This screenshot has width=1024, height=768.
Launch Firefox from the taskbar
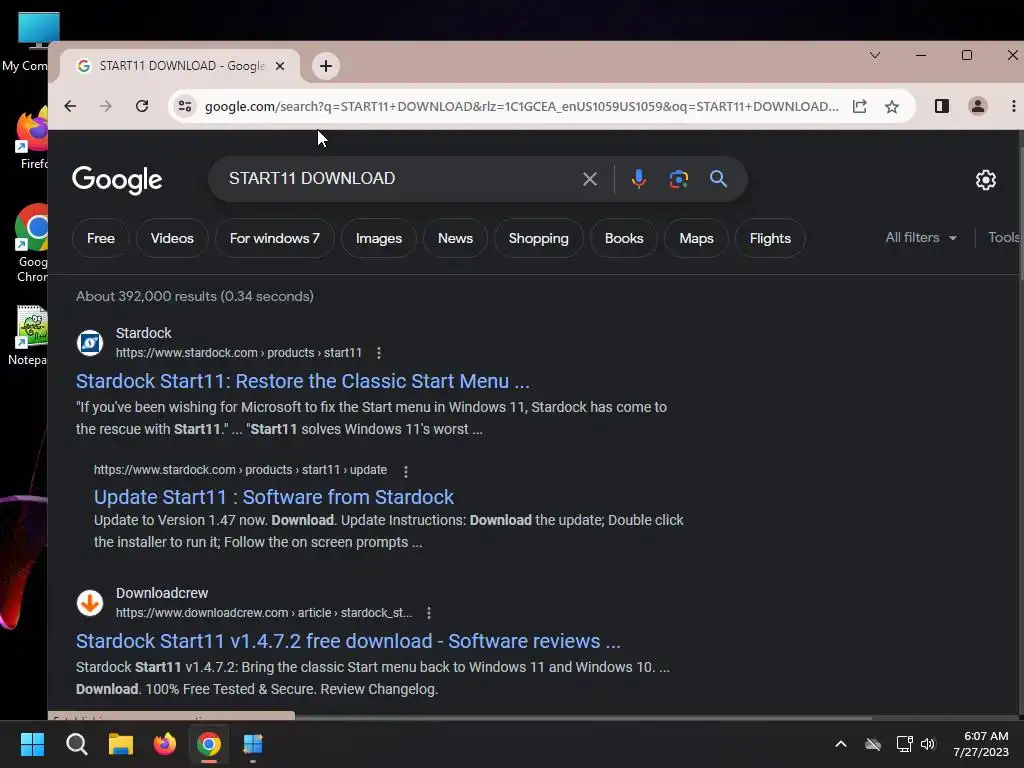tap(165, 744)
